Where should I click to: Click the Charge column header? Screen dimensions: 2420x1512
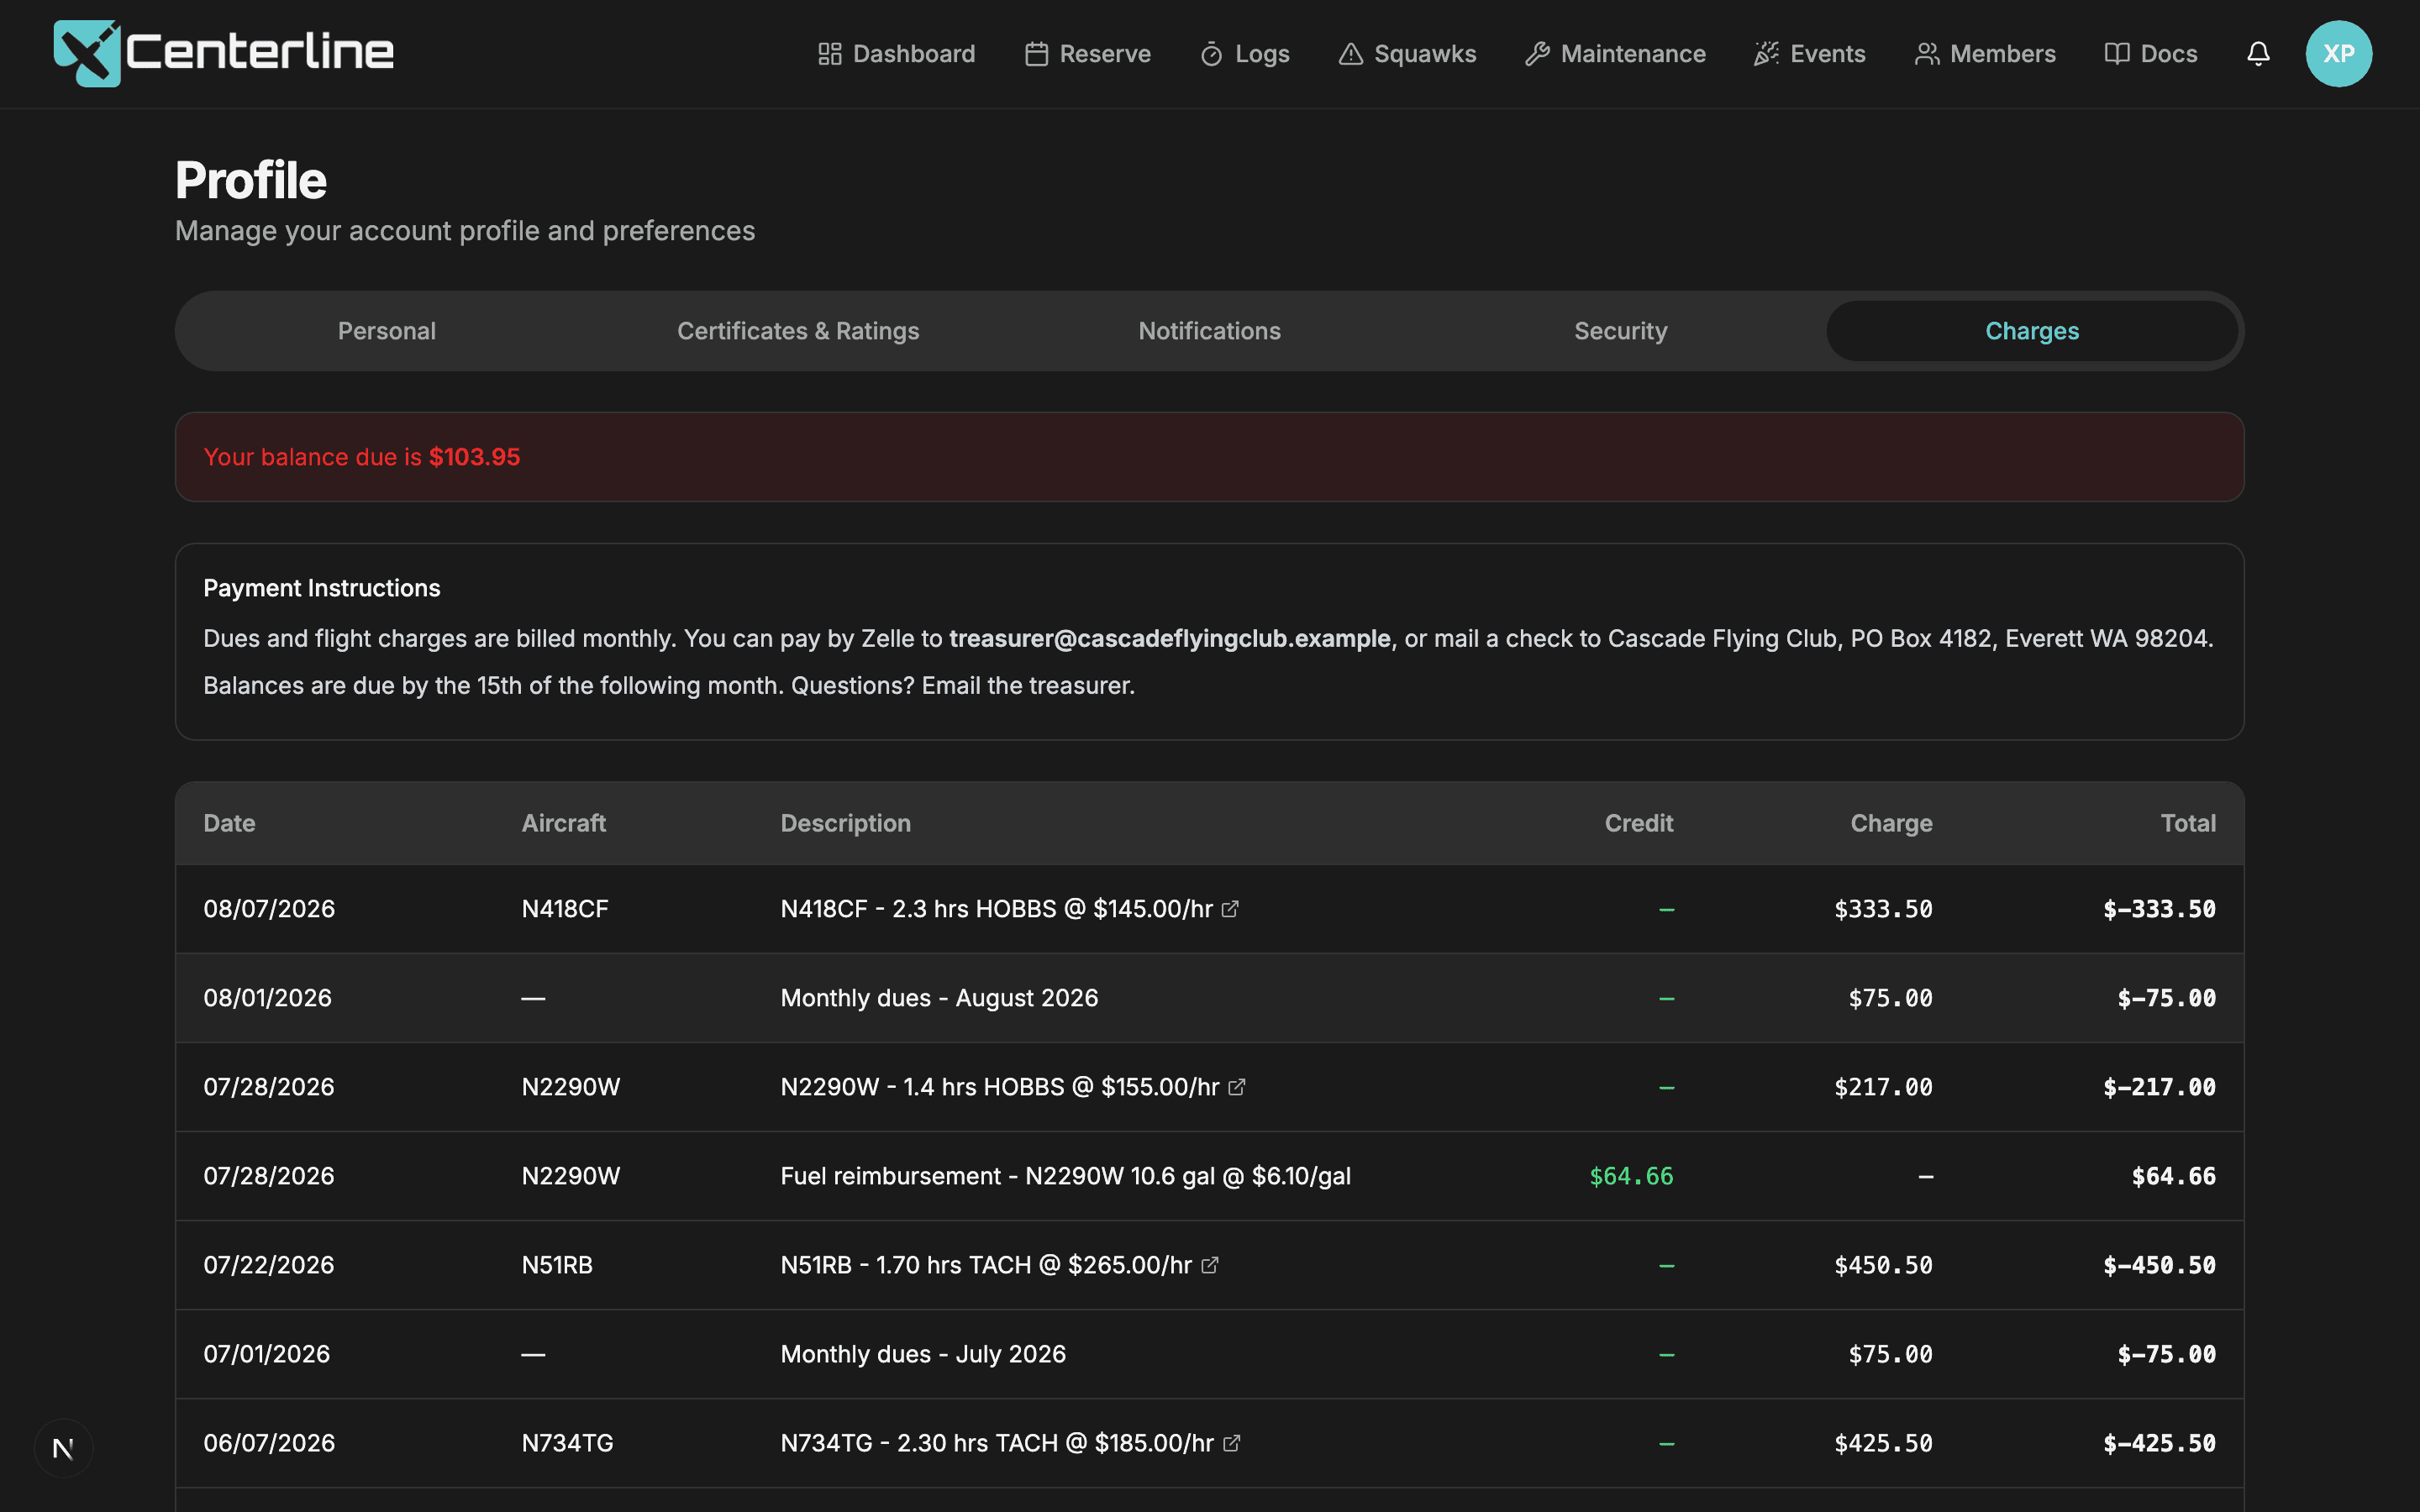(1892, 823)
